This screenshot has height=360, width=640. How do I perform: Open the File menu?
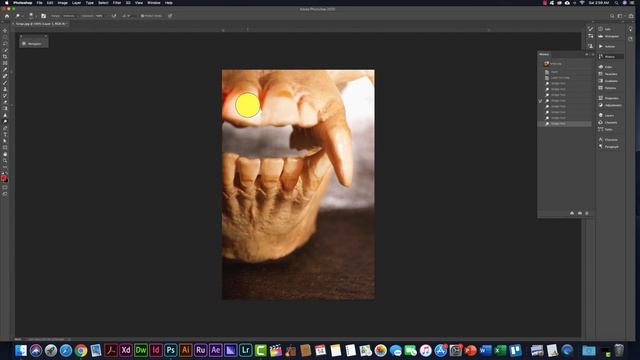click(x=39, y=2)
